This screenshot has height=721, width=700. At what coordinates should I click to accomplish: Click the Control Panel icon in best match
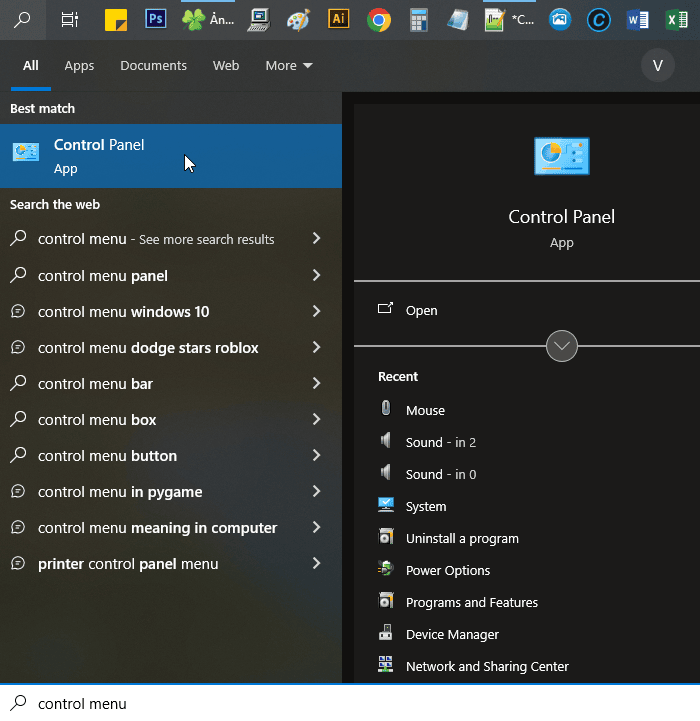26,152
